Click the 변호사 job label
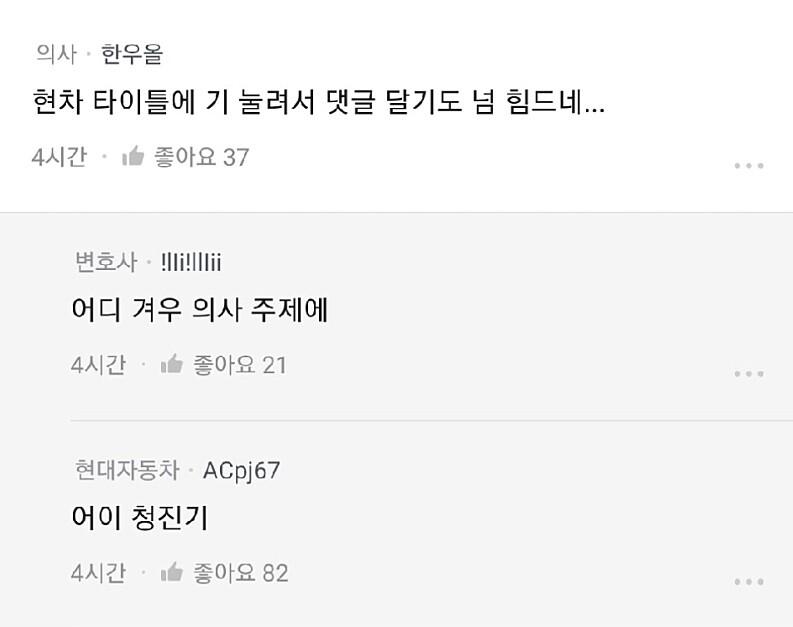The image size is (793, 627). [105, 262]
